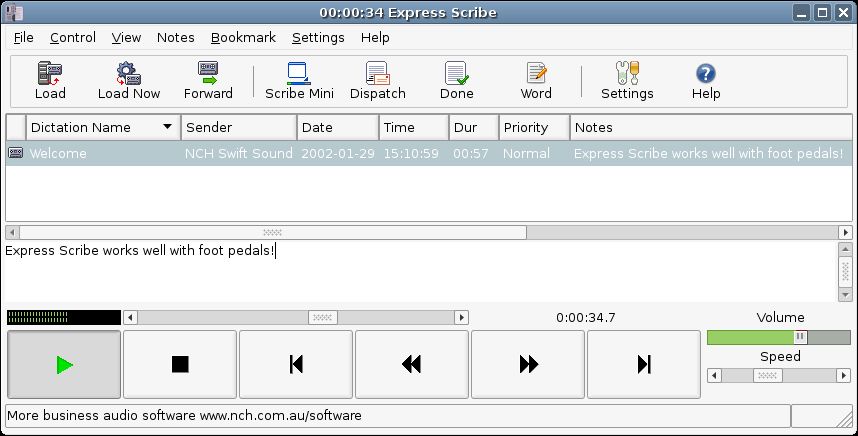Sort list by Sender column
This screenshot has height=436, width=858.
click(x=239, y=127)
